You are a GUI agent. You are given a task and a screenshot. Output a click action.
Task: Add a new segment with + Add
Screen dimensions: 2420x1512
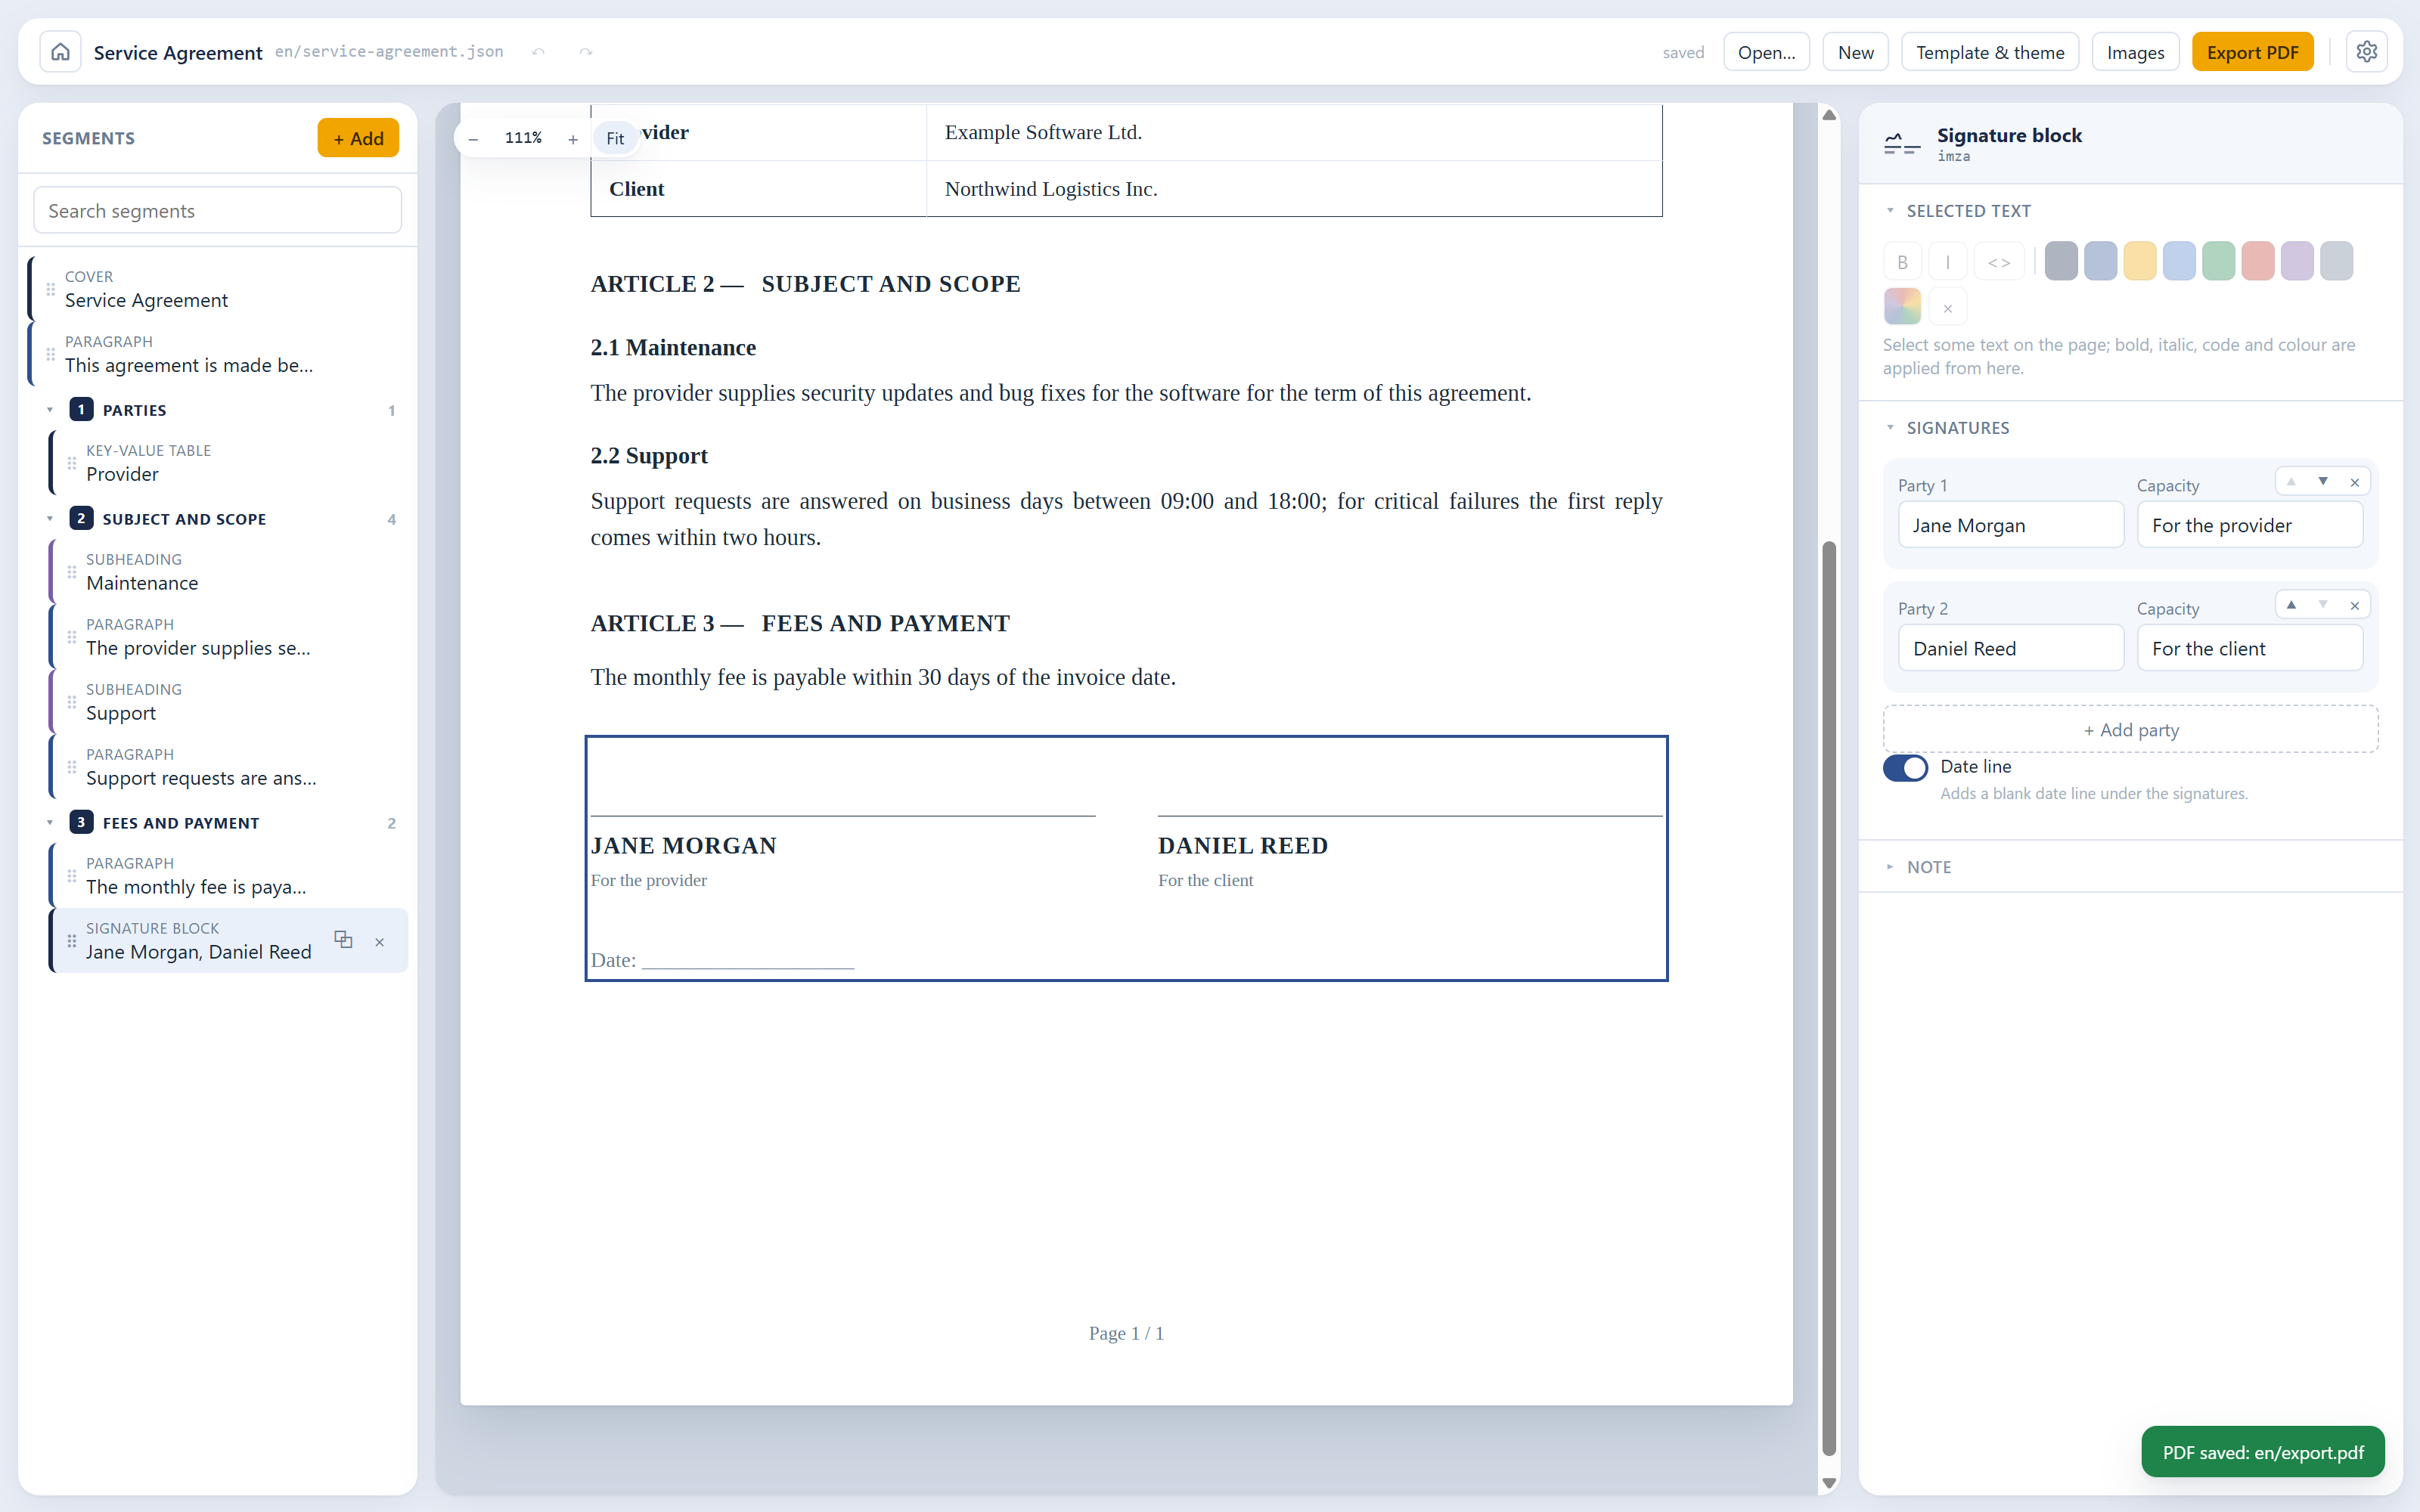(358, 138)
